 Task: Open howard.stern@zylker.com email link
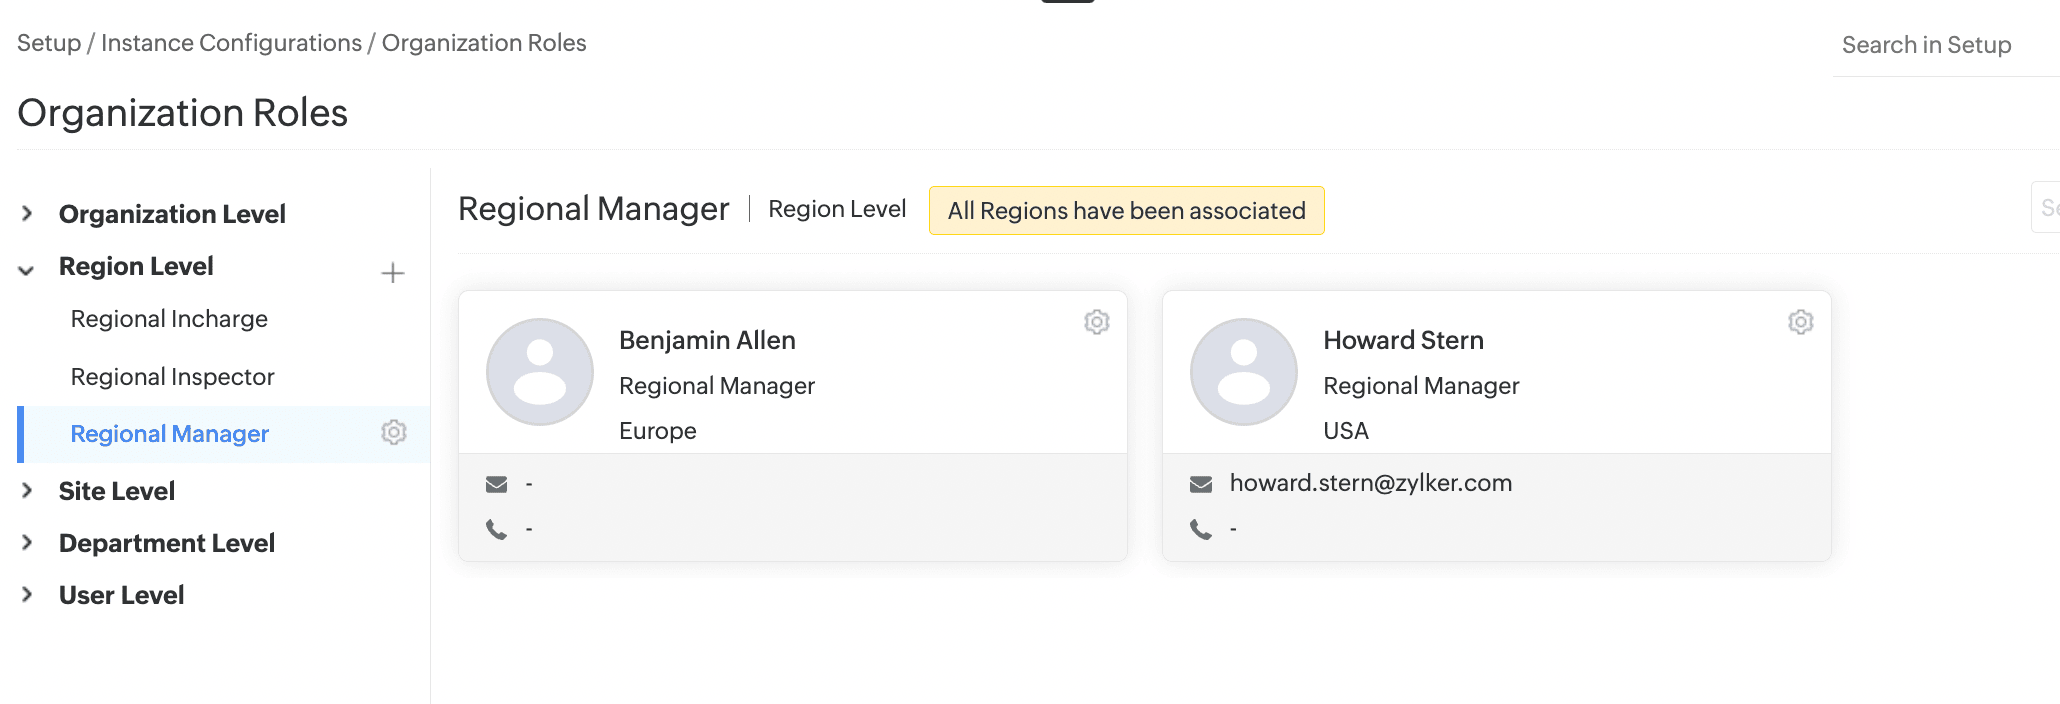(1370, 483)
